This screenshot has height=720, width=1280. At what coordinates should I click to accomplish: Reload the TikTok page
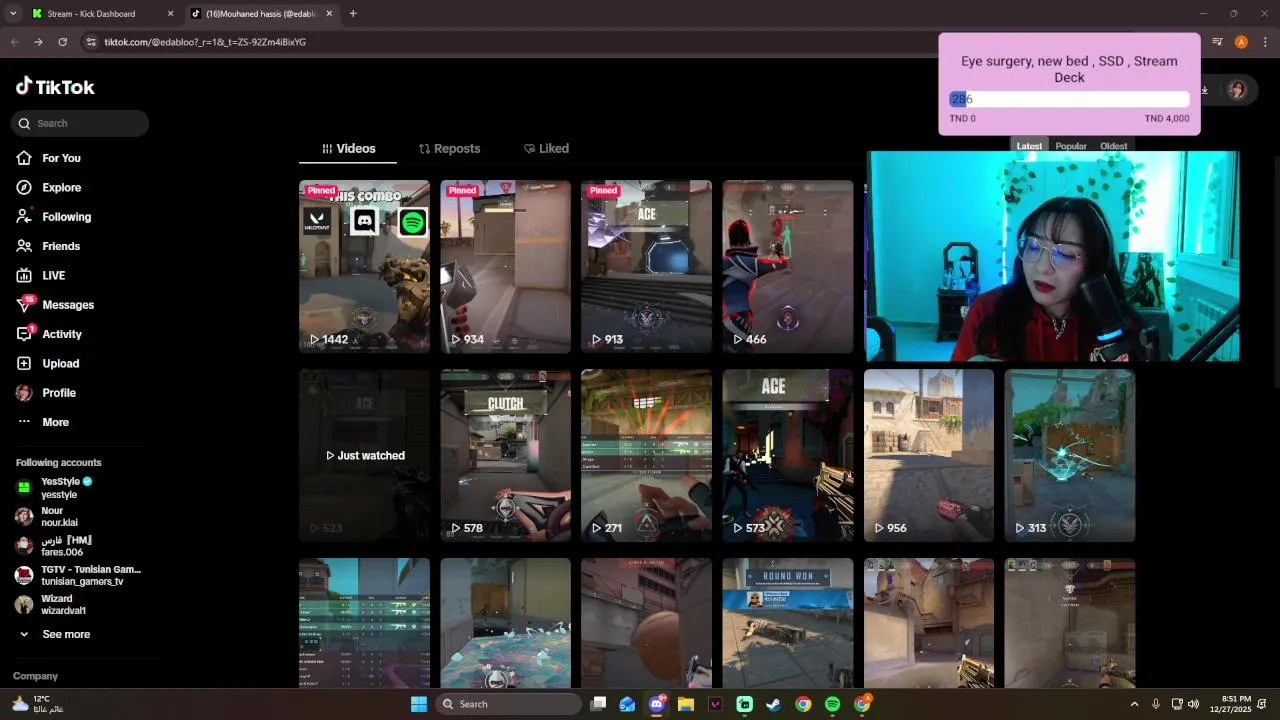[x=62, y=42]
